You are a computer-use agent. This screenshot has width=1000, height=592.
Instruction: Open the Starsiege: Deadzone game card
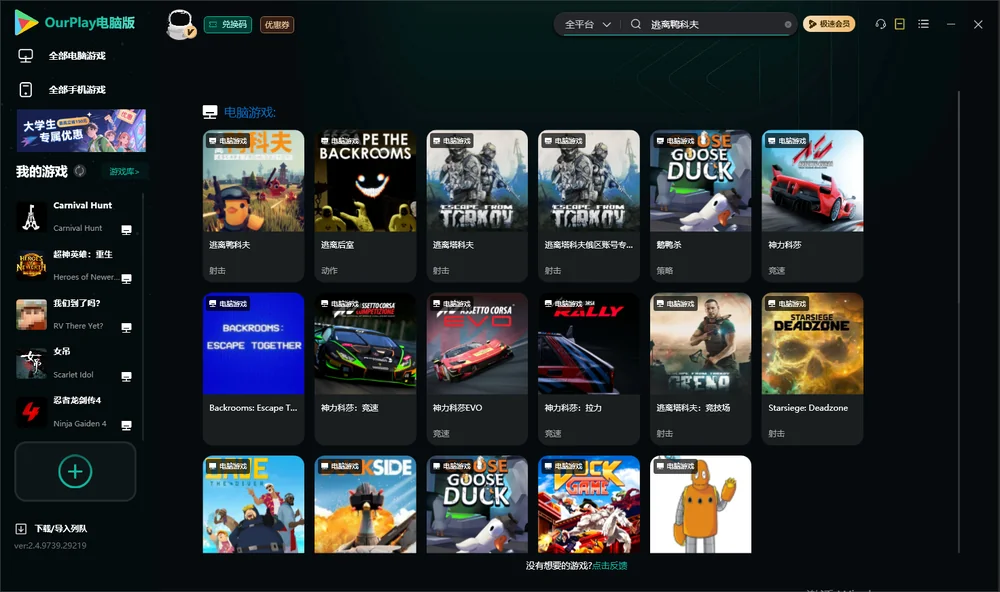pyautogui.click(x=812, y=369)
